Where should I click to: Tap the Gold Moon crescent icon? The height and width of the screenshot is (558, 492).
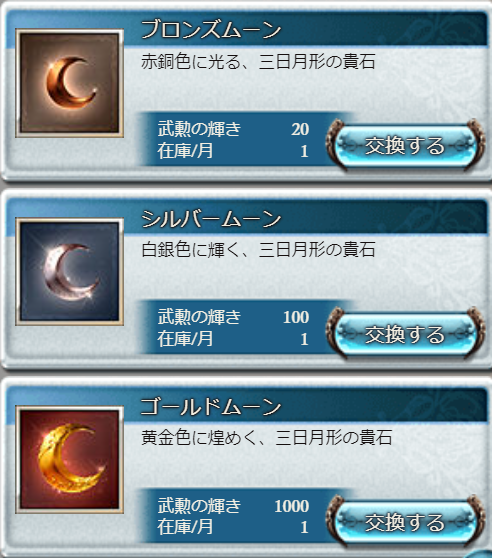pyautogui.click(x=70, y=459)
